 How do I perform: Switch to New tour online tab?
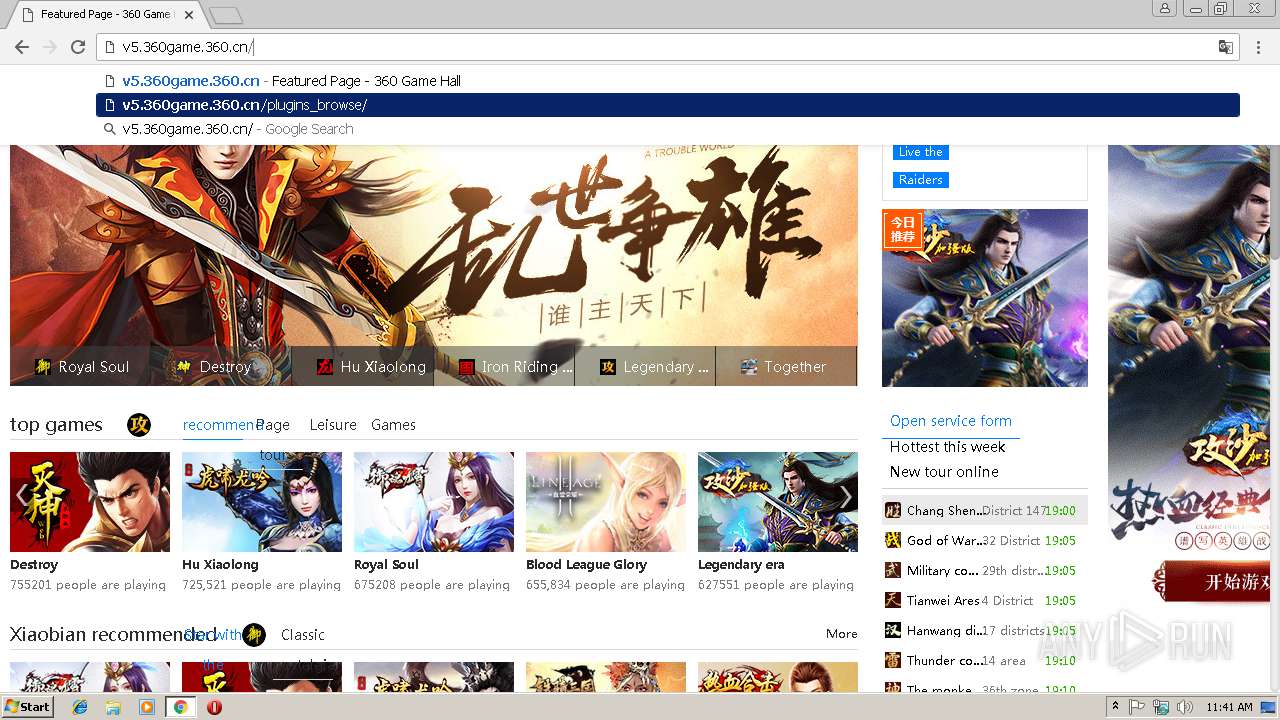point(944,472)
